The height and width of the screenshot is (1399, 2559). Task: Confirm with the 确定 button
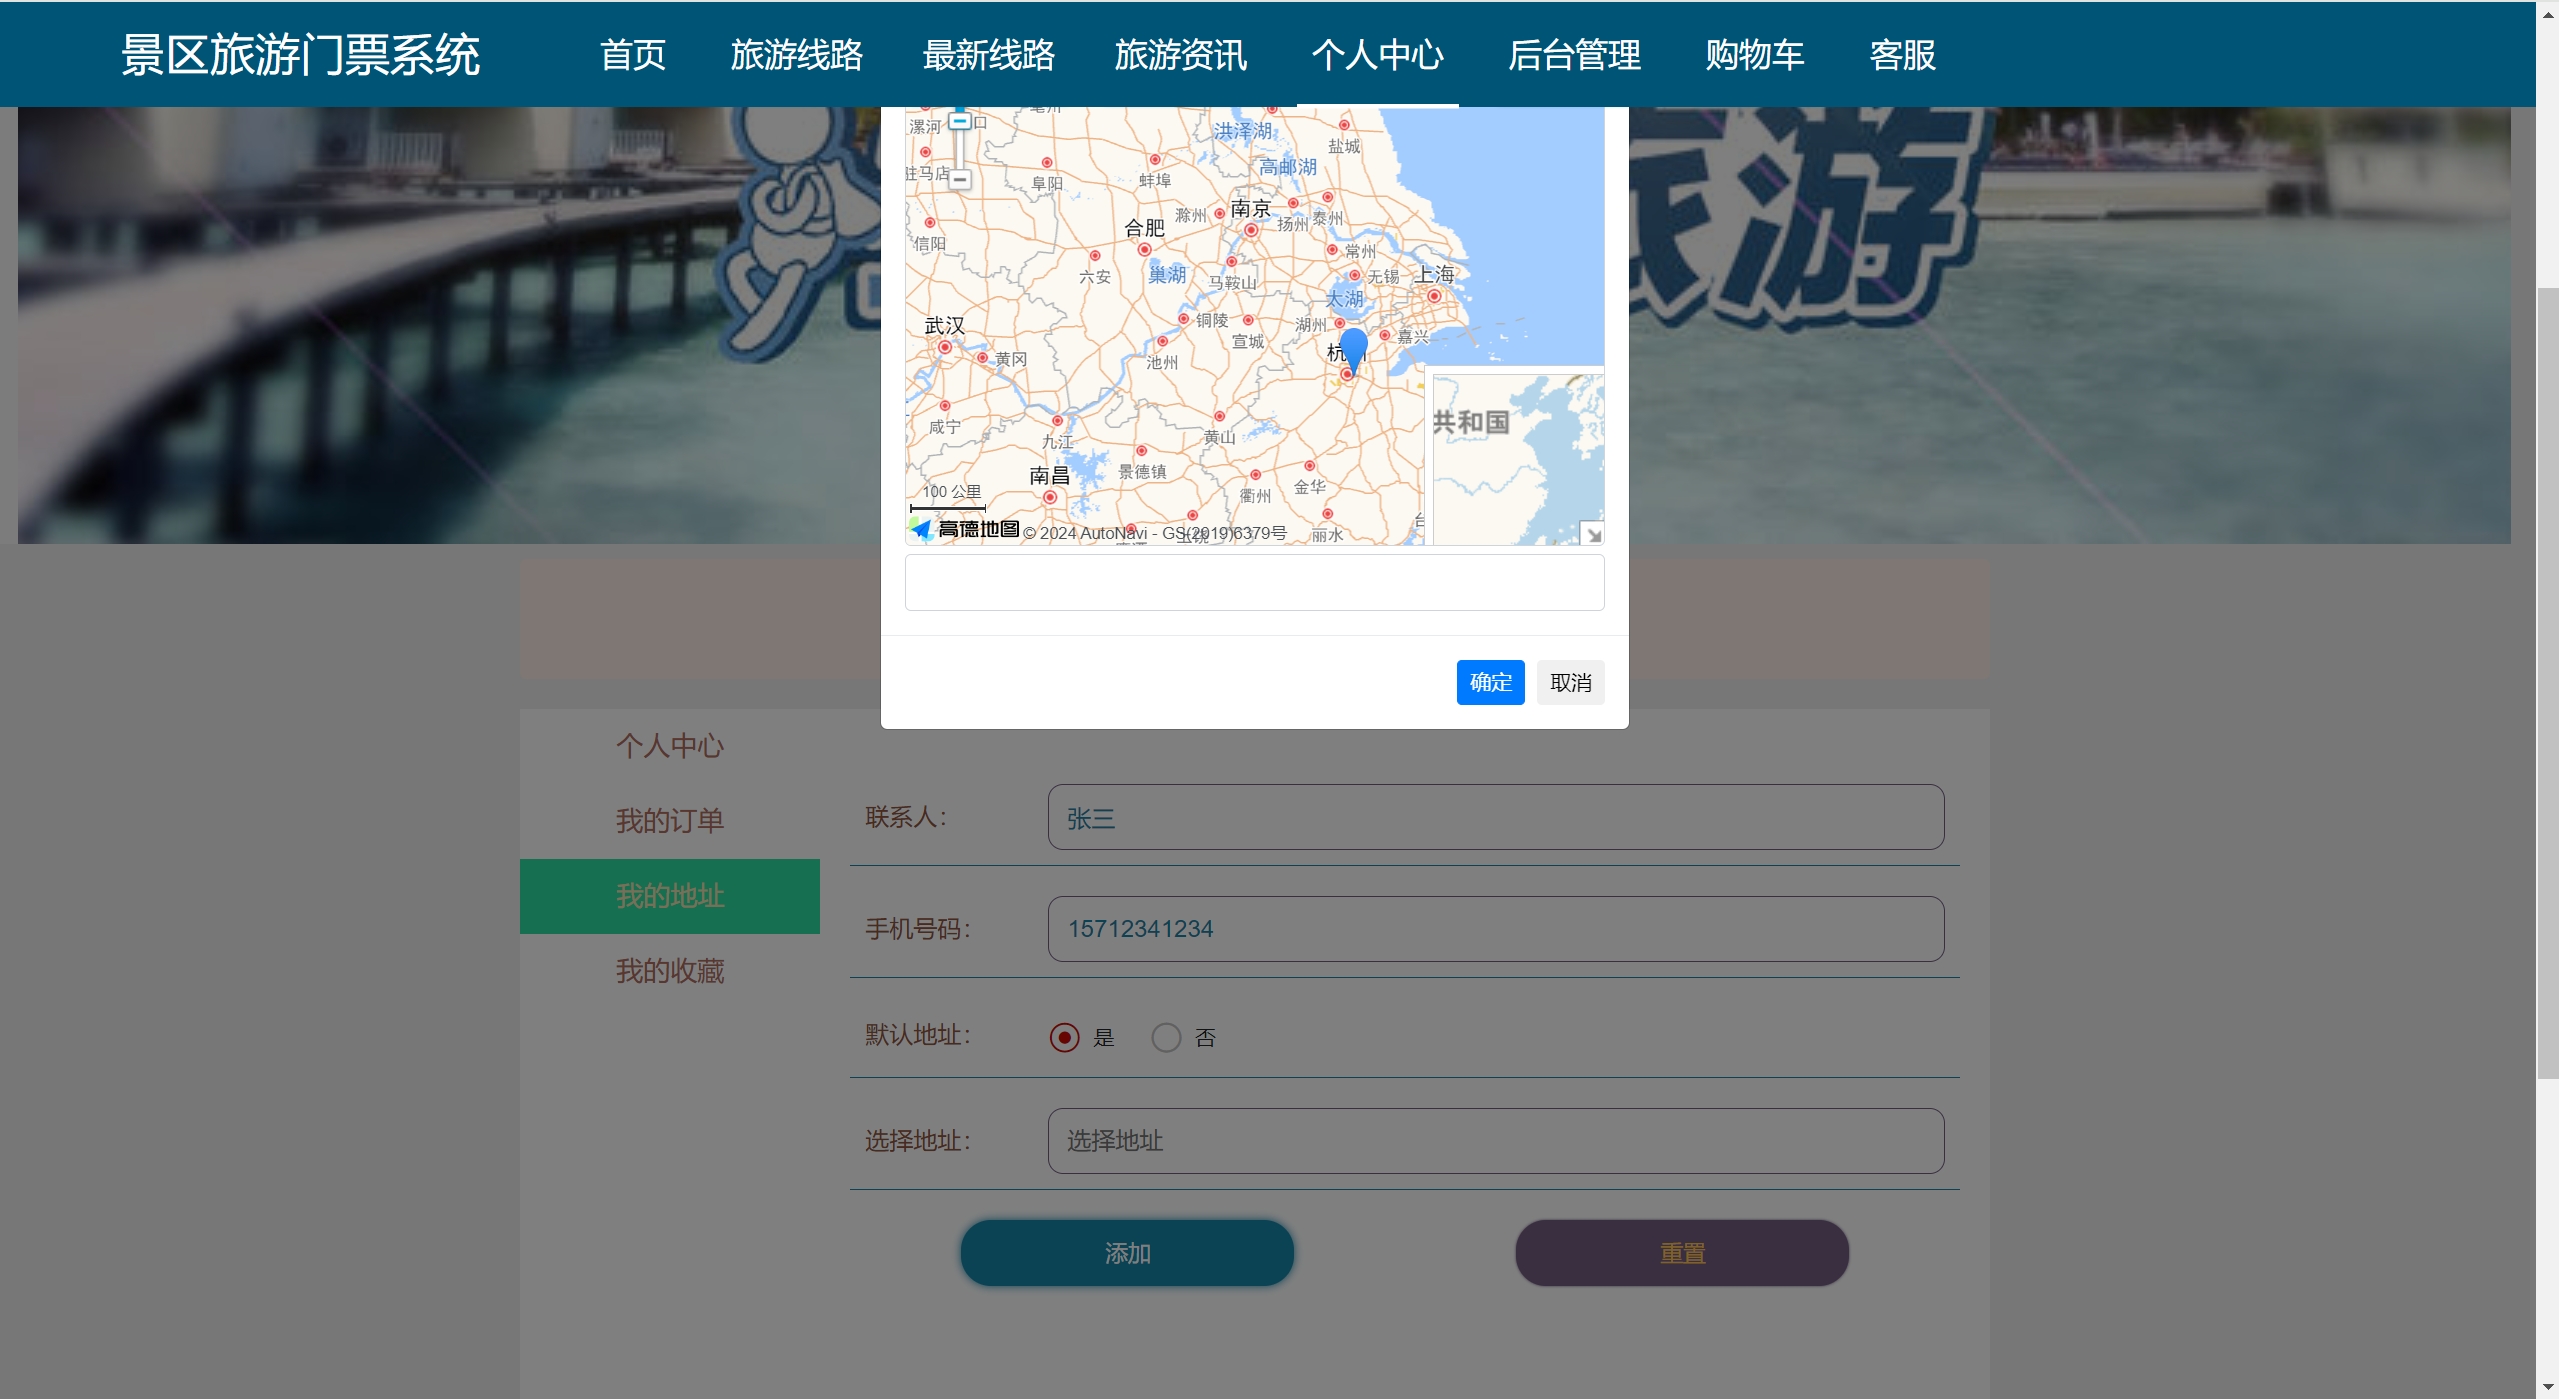coord(1490,682)
